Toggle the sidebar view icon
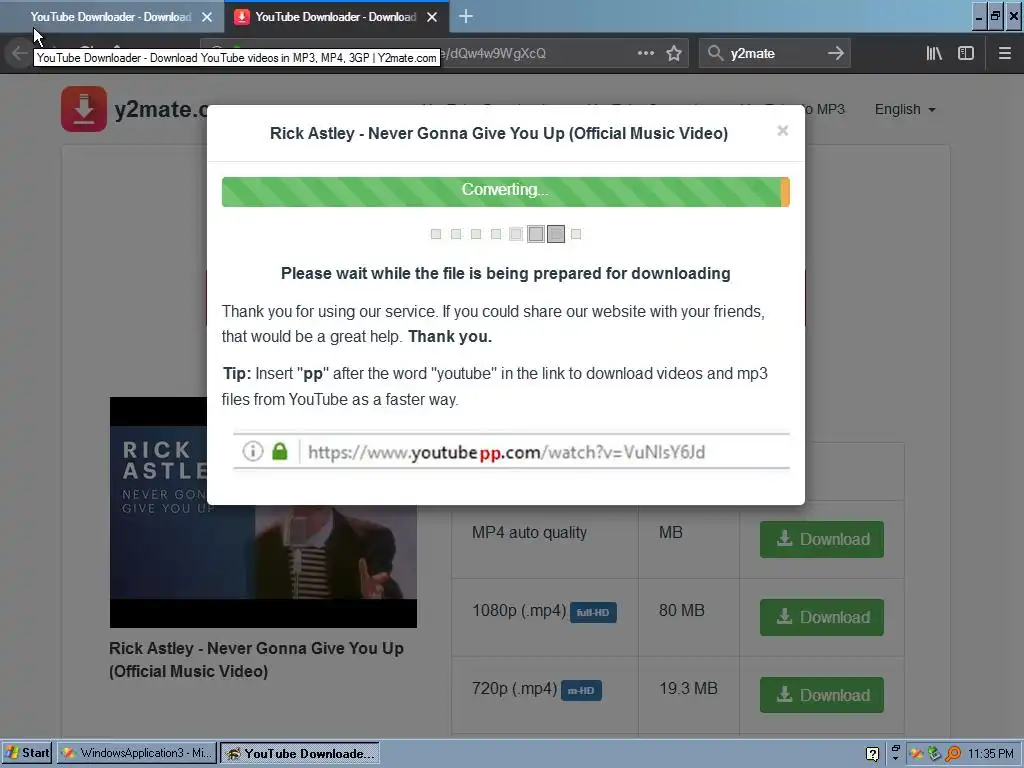Screen dimensions: 1024x768 (x=966, y=53)
